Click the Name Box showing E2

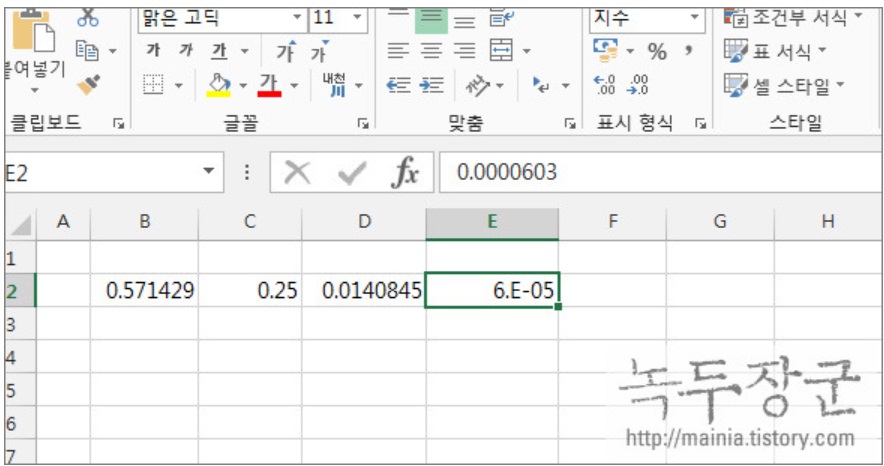(101, 172)
